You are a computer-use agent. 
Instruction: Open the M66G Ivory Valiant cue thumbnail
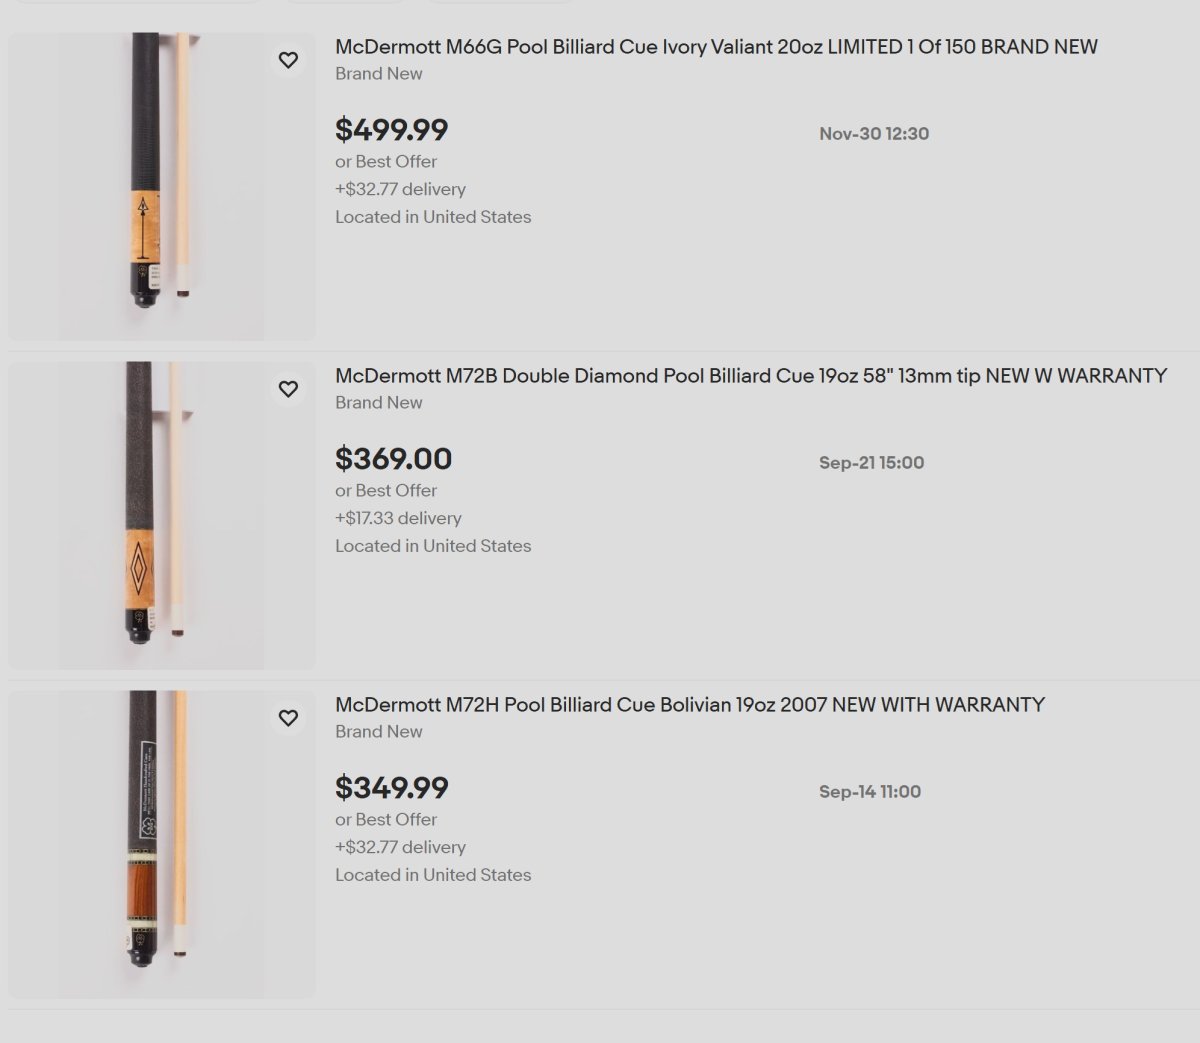[x=161, y=186]
